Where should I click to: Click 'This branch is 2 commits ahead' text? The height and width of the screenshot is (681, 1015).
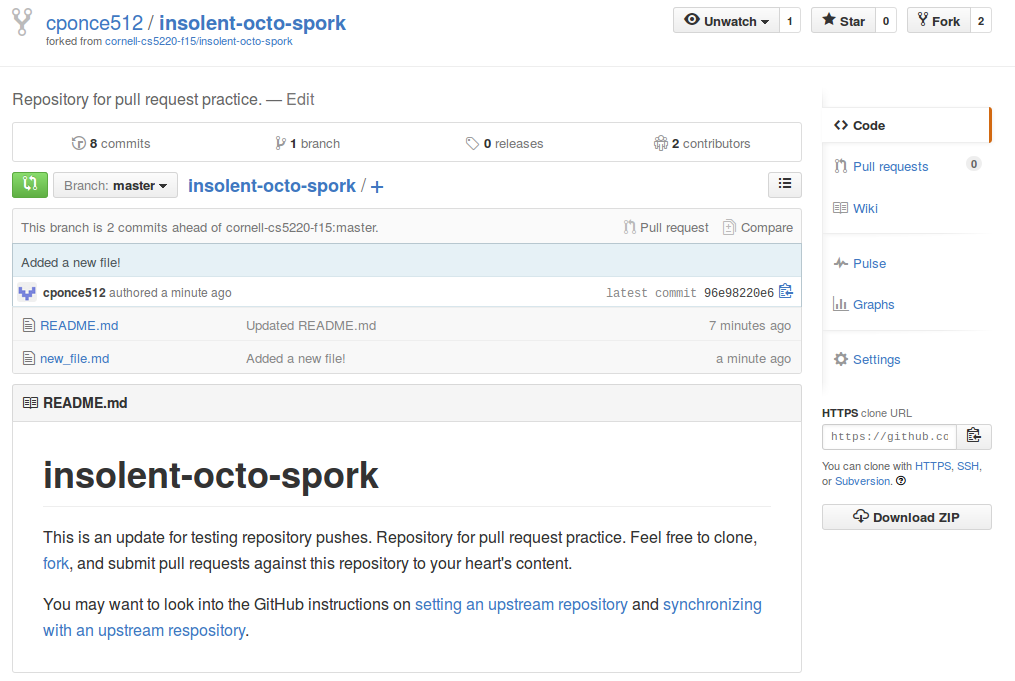point(199,227)
